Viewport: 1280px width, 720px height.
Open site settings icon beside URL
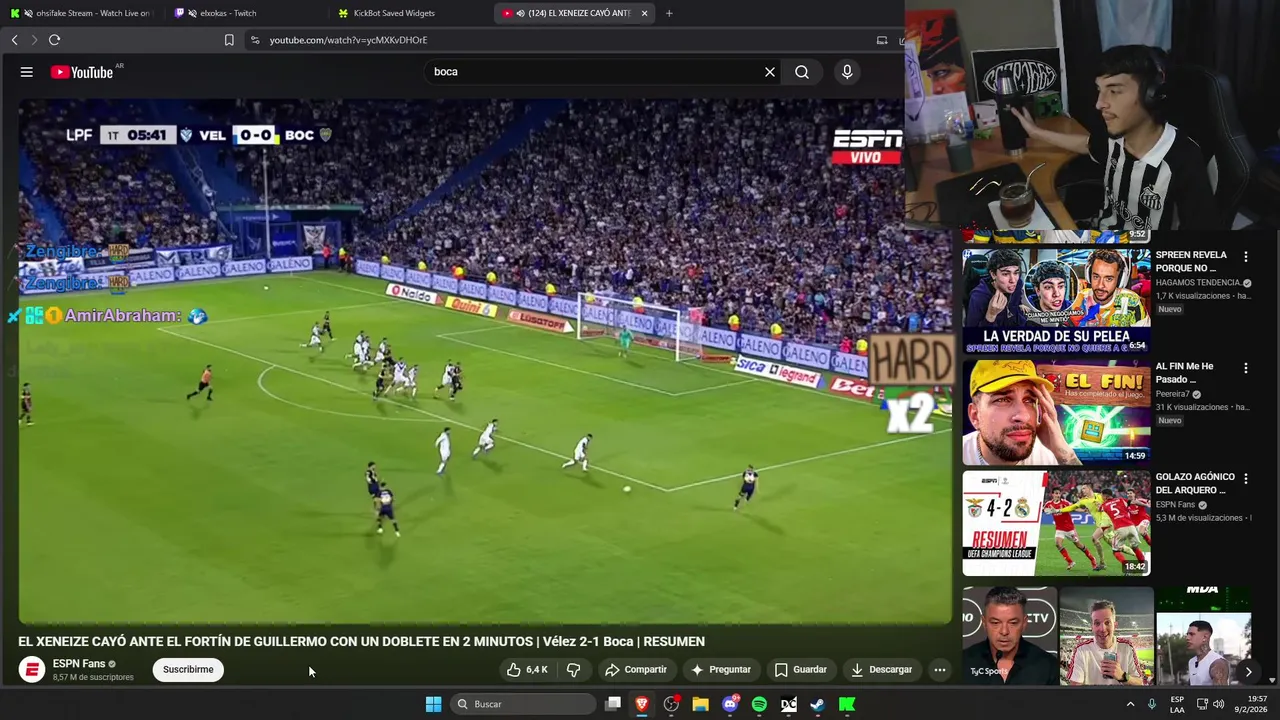point(255,40)
